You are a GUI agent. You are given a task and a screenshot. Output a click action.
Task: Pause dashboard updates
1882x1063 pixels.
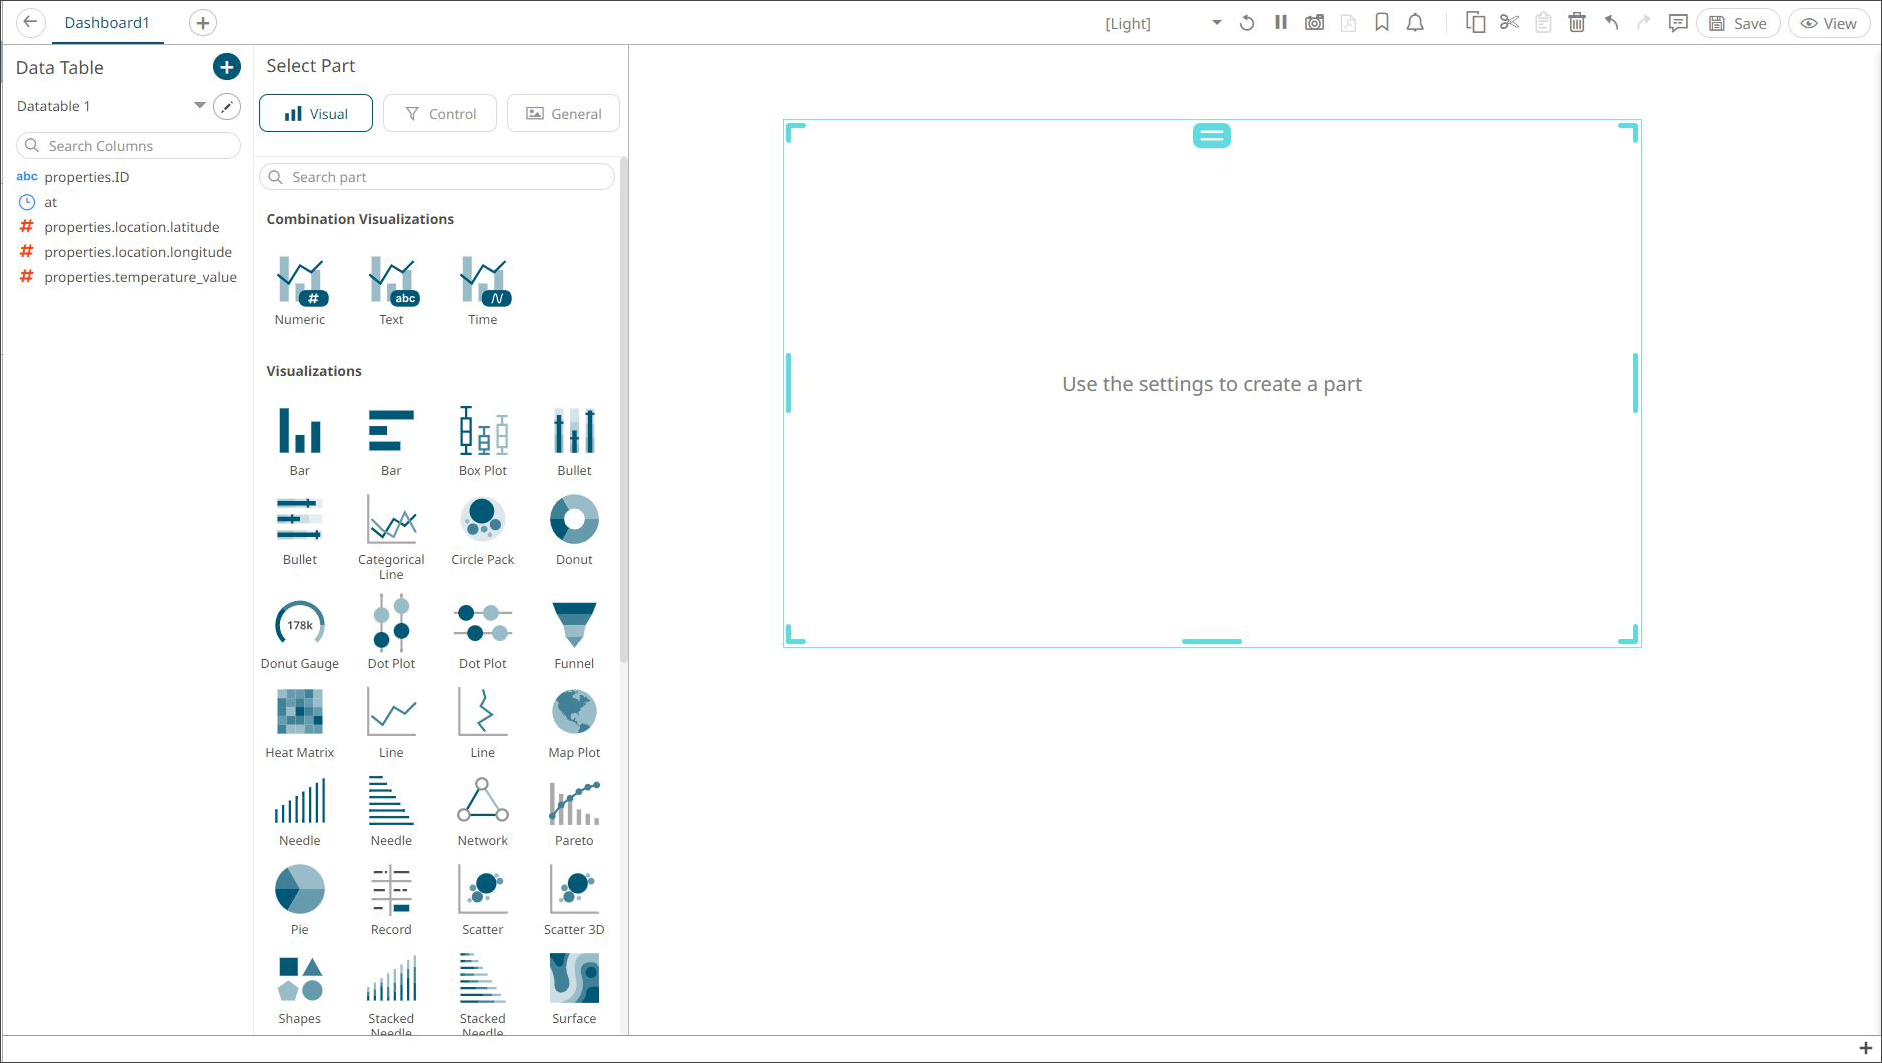point(1281,22)
